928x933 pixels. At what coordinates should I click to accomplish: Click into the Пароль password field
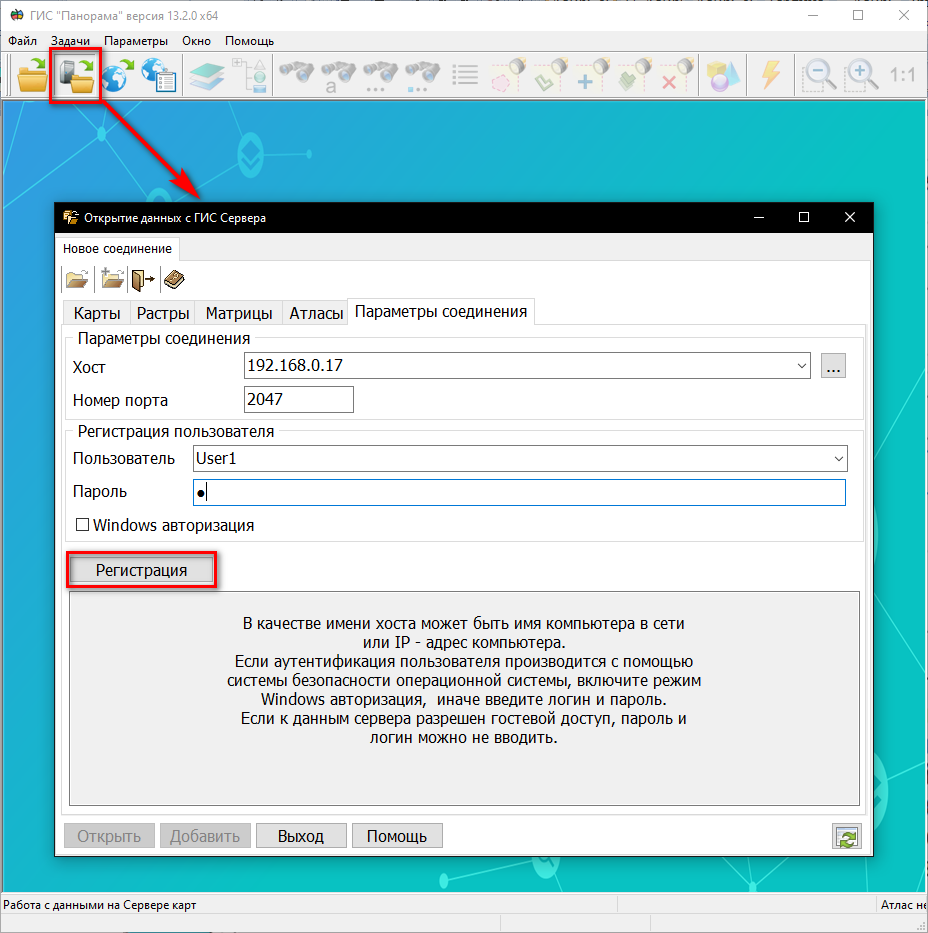coord(520,492)
